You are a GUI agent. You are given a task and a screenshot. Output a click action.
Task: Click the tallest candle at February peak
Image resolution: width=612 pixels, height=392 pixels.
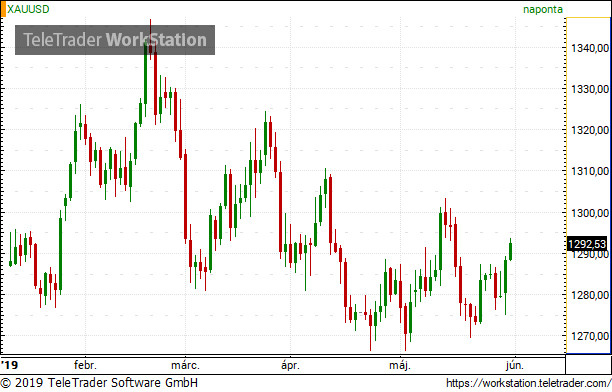150,39
